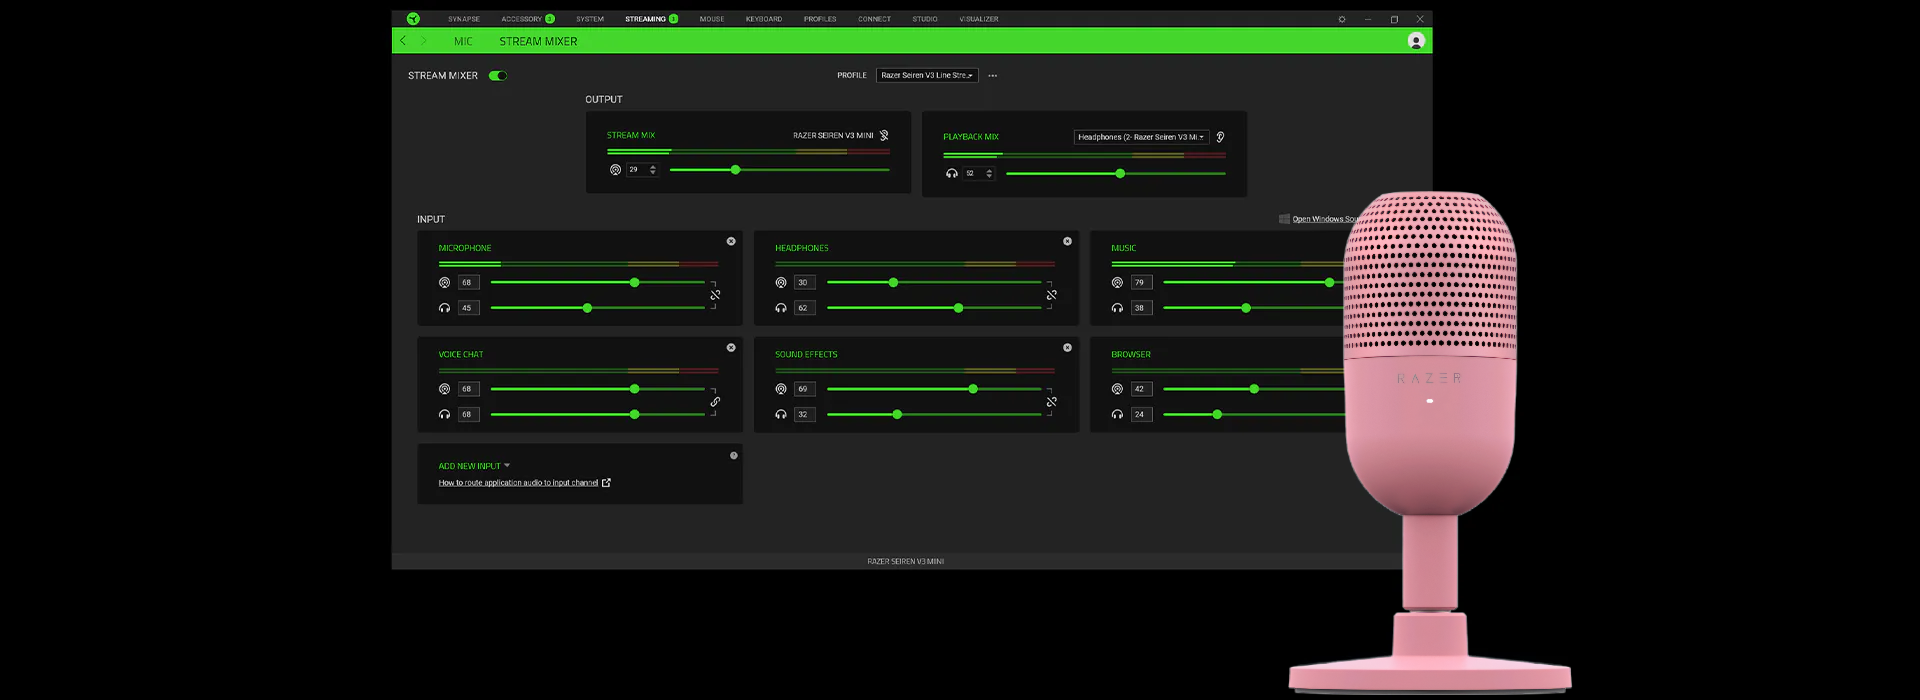Click the Headphones channel playback headphone icon

pyautogui.click(x=781, y=308)
